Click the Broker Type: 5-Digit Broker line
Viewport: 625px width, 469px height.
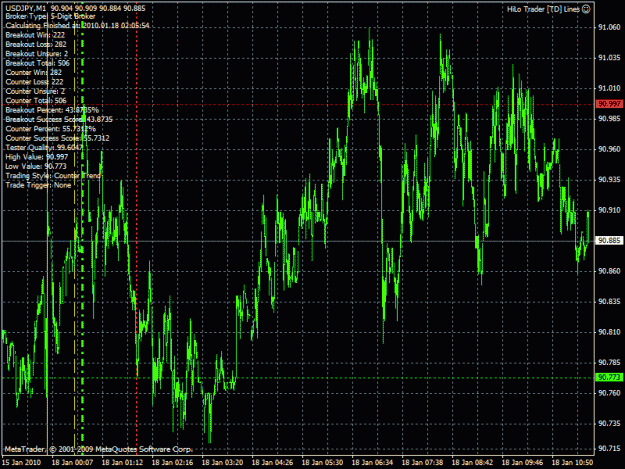pyautogui.click(x=50, y=16)
